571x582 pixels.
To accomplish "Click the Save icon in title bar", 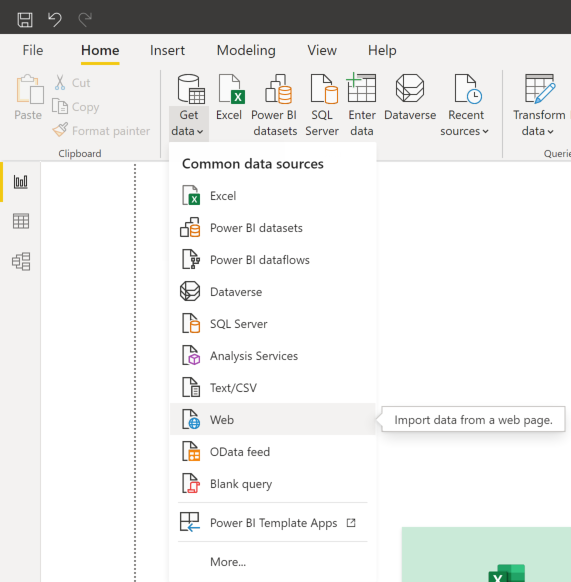I will [25, 19].
